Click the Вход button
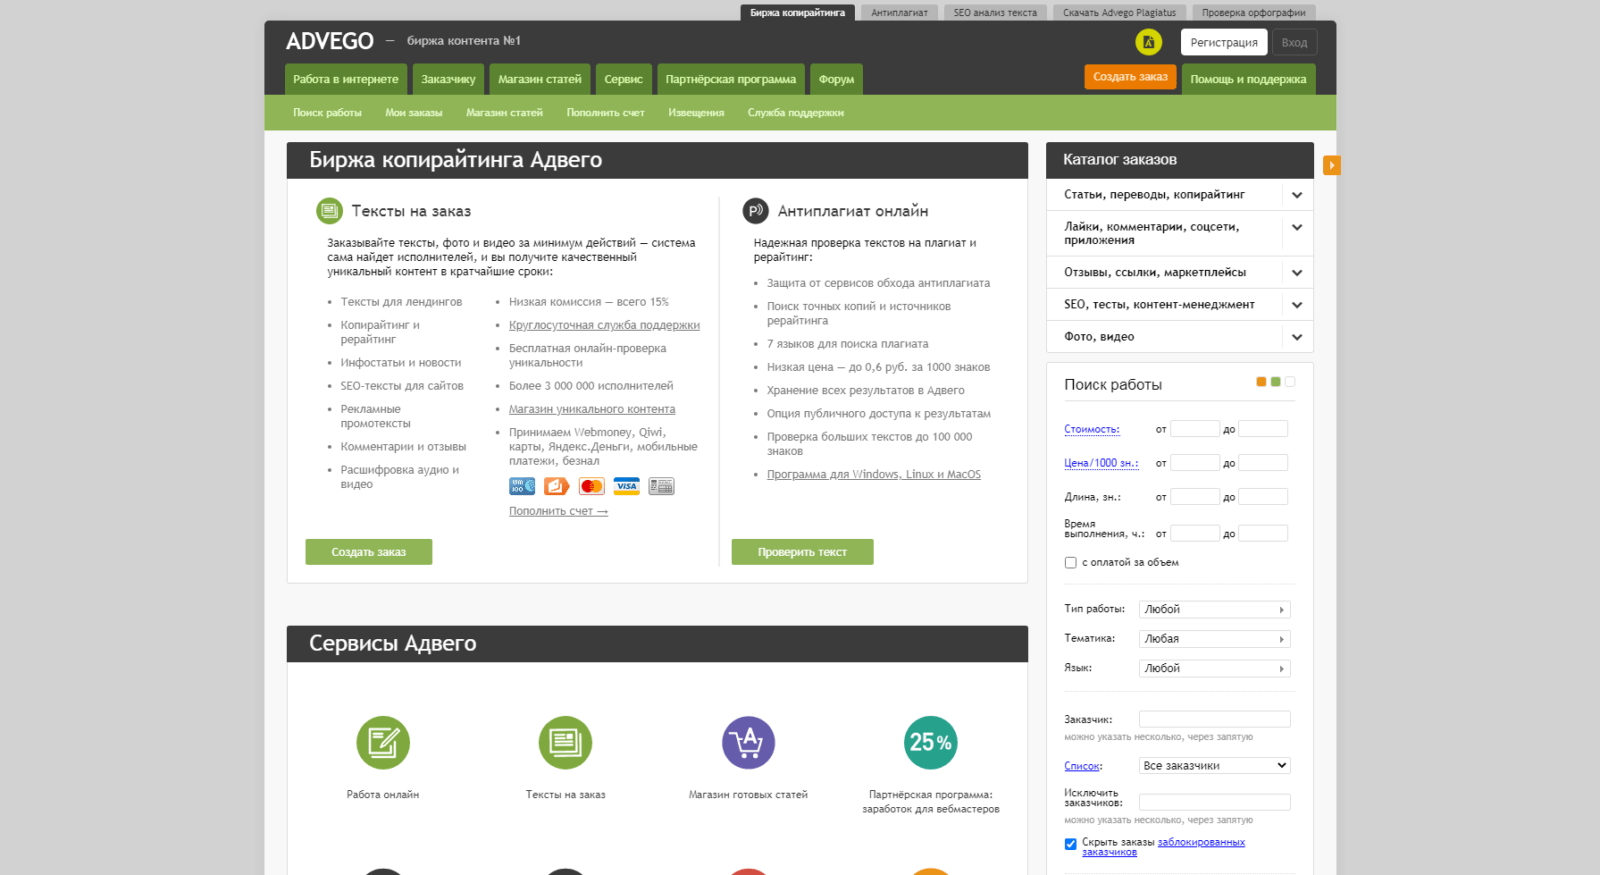The image size is (1600, 875). click(1294, 42)
